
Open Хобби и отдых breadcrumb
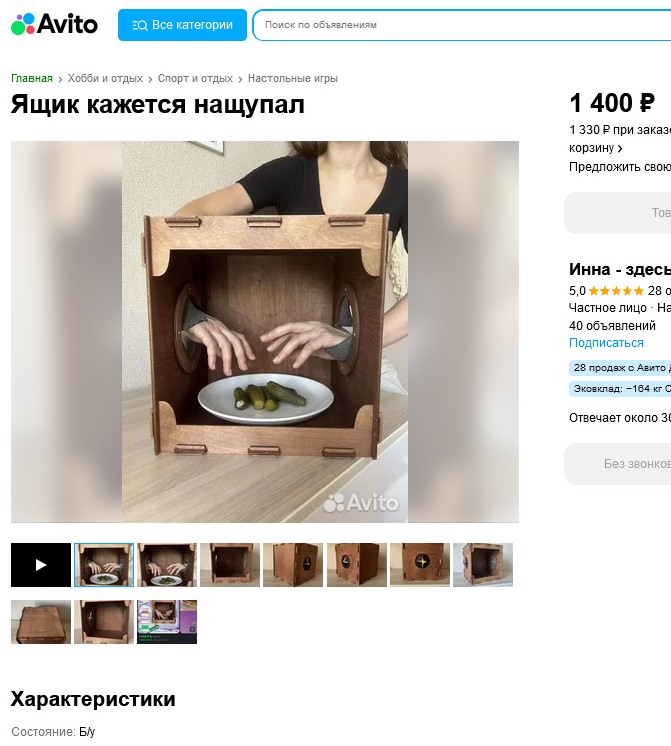pos(105,79)
